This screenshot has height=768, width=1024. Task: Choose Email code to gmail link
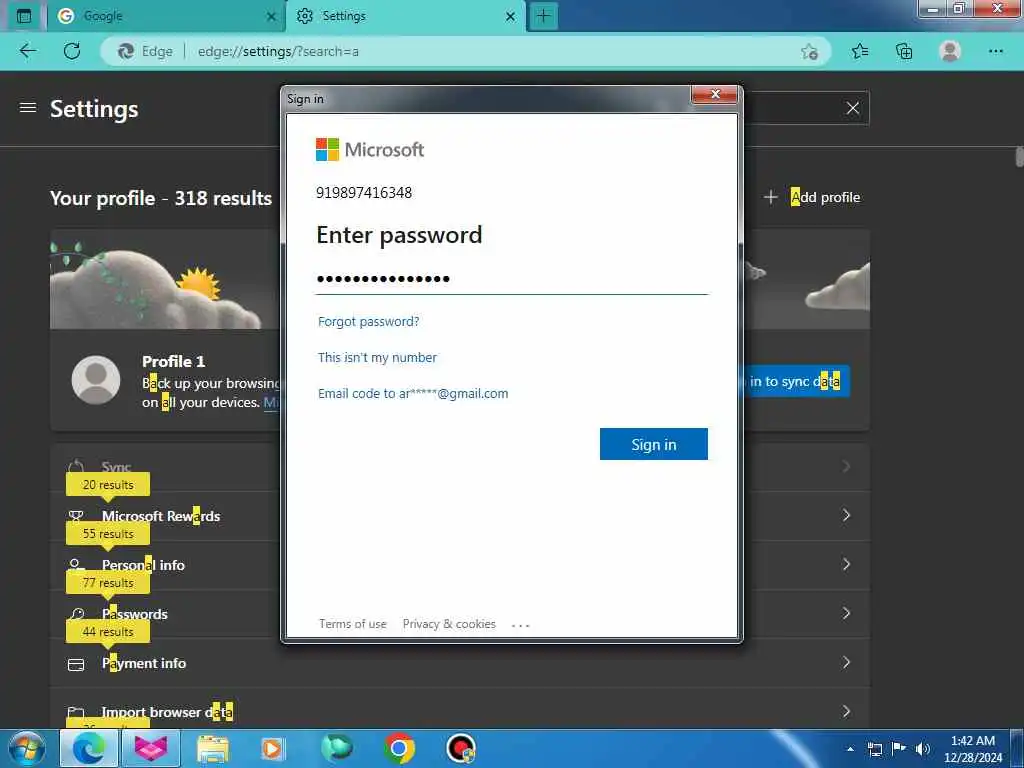(x=413, y=393)
